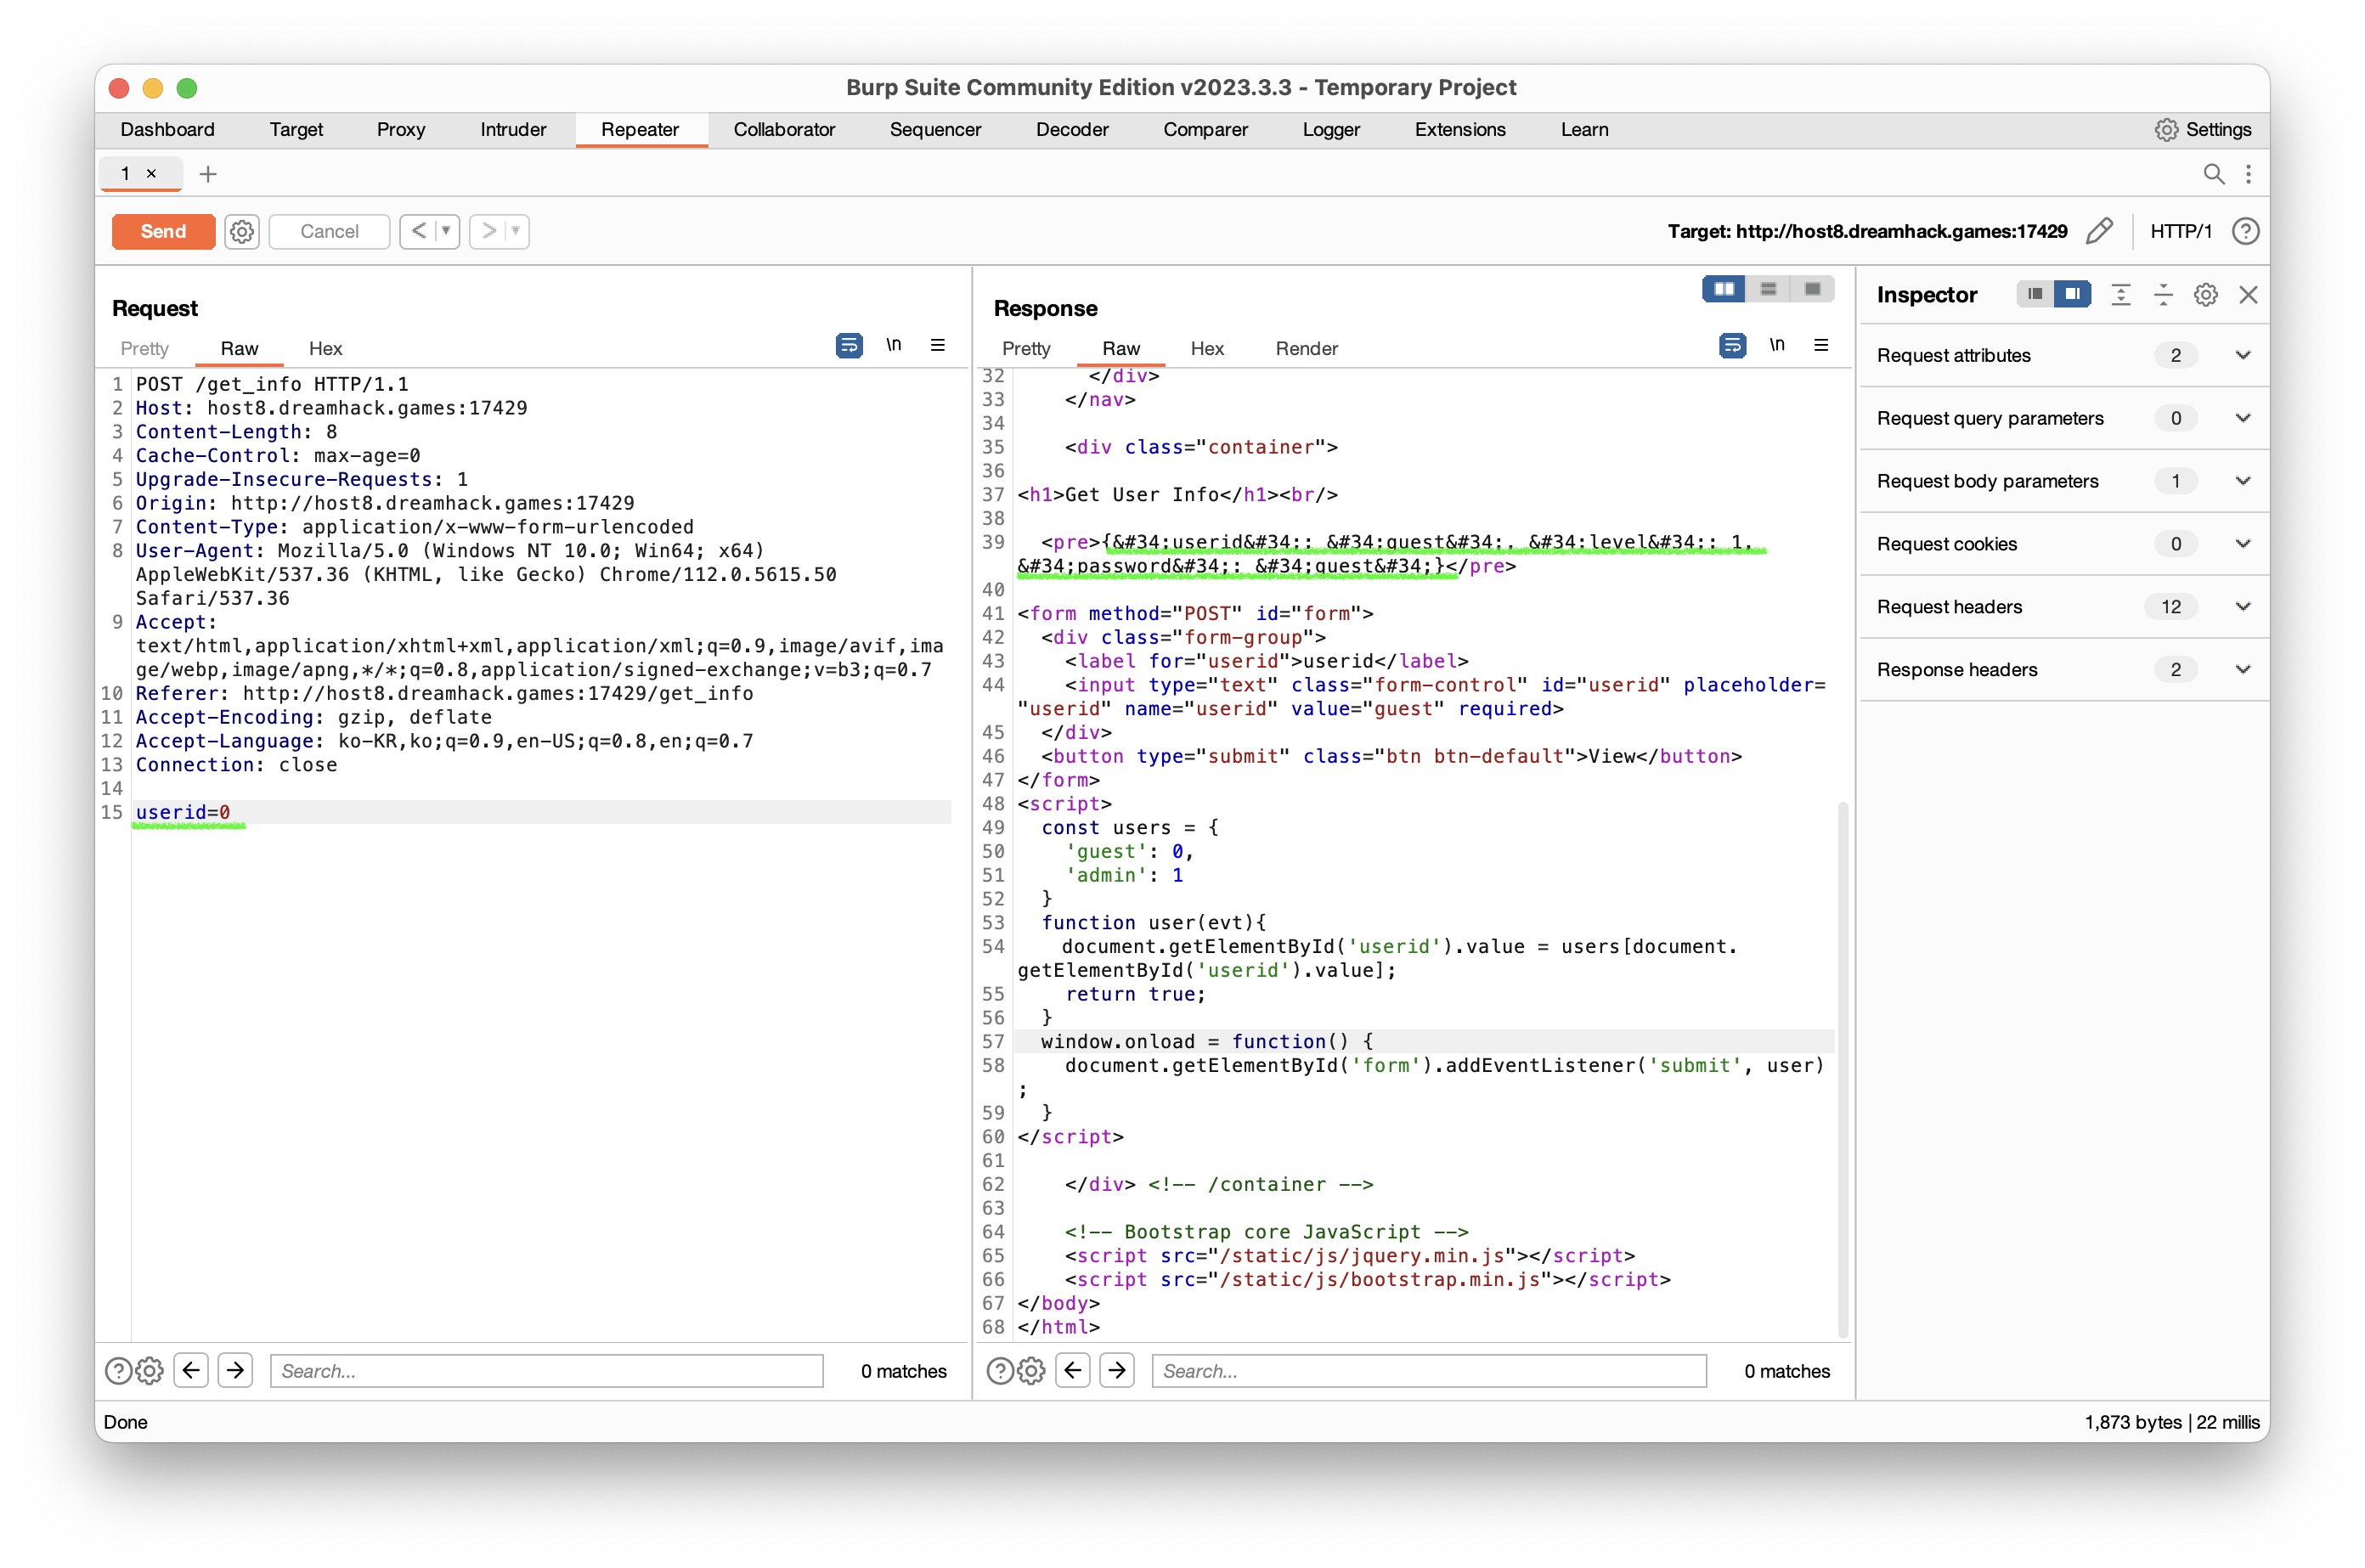Switch to the side-by-side layout view
The width and height of the screenshot is (2365, 1568).
click(x=1723, y=289)
